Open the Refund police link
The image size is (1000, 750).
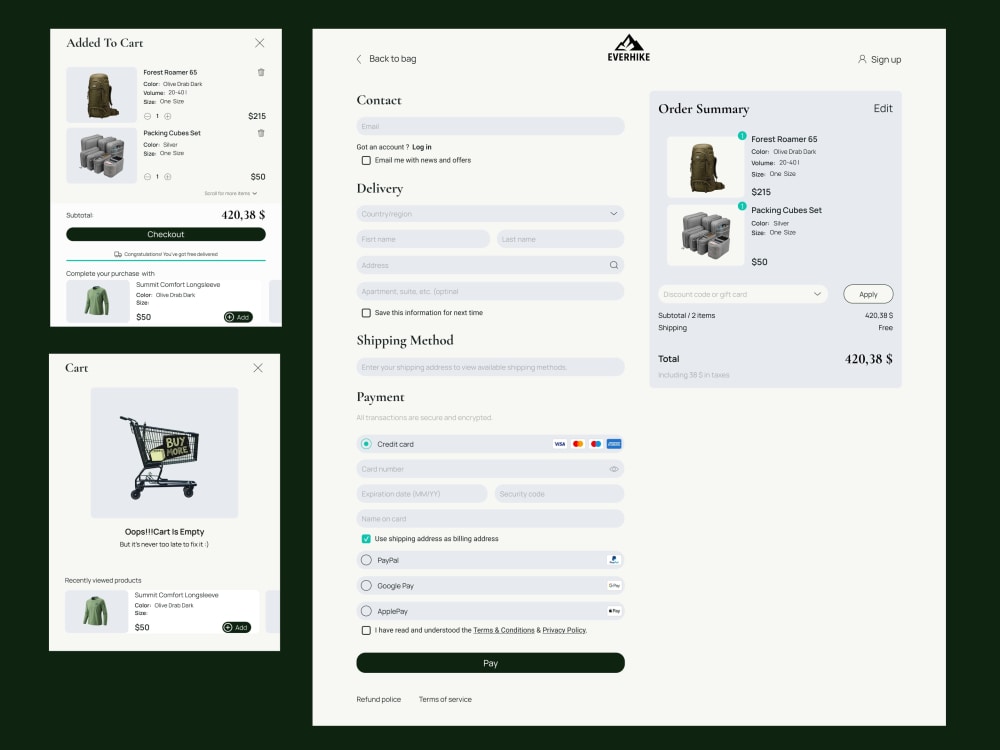coord(379,700)
